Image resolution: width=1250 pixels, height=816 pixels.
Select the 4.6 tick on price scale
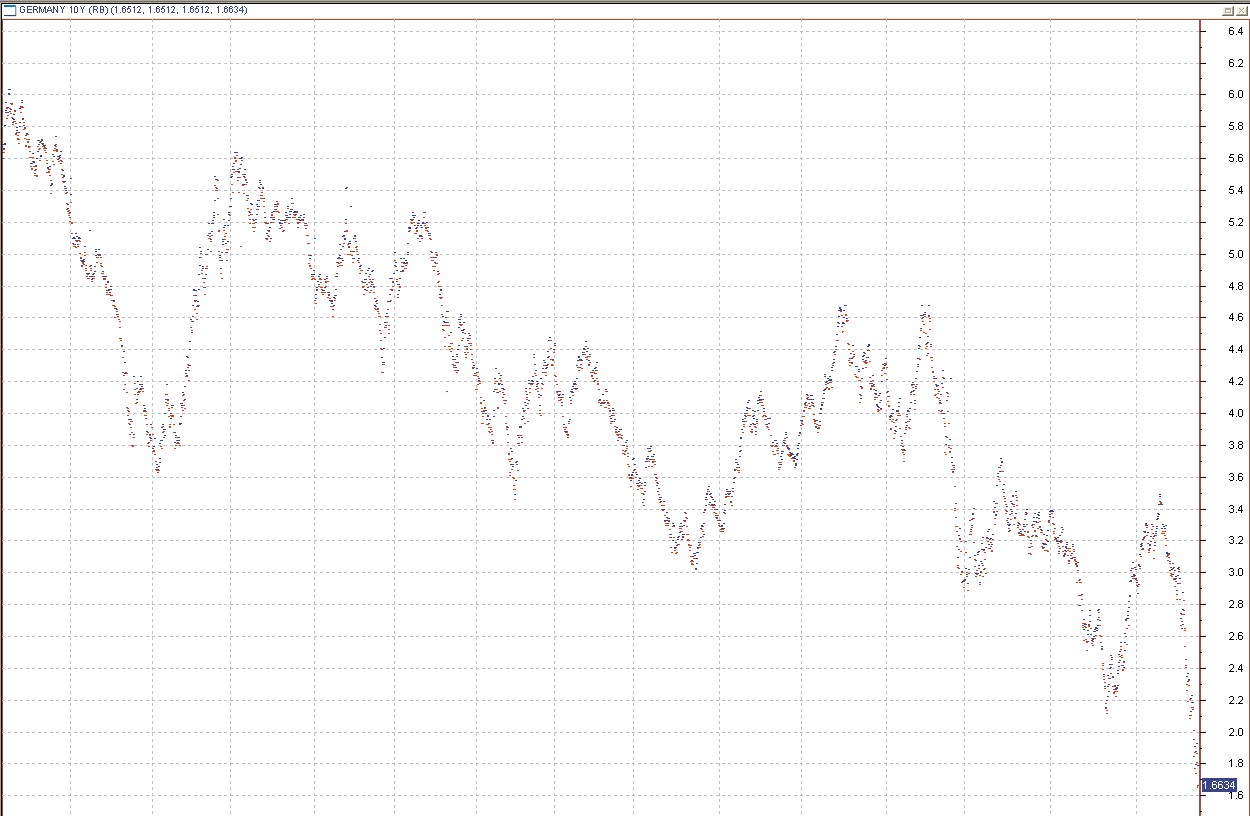[1235, 318]
